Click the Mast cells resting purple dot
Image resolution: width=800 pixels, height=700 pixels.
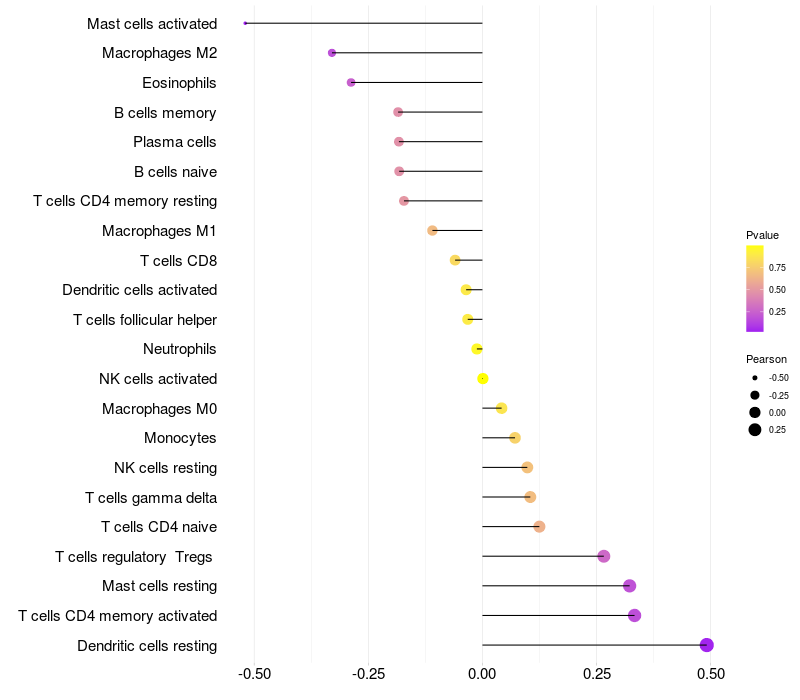tap(629, 586)
